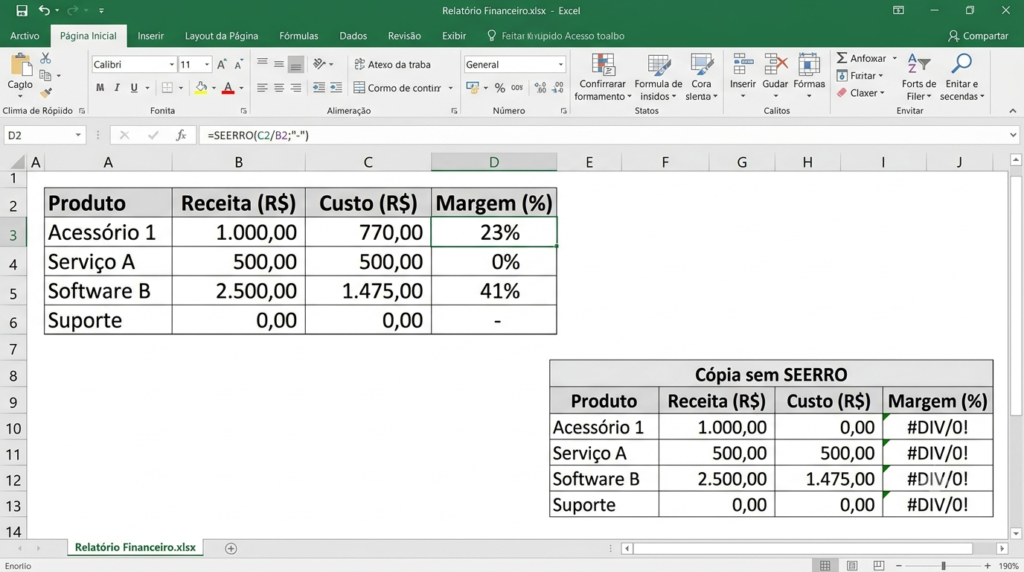Click the Gudar delete cells icon
The height and width of the screenshot is (572, 1024).
pyautogui.click(x=775, y=65)
